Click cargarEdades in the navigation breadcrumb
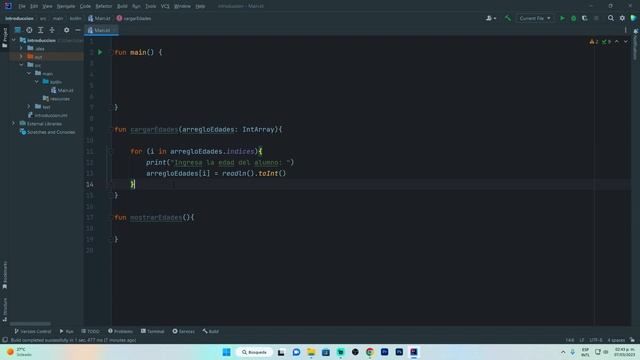The width and height of the screenshot is (640, 360). 134,18
